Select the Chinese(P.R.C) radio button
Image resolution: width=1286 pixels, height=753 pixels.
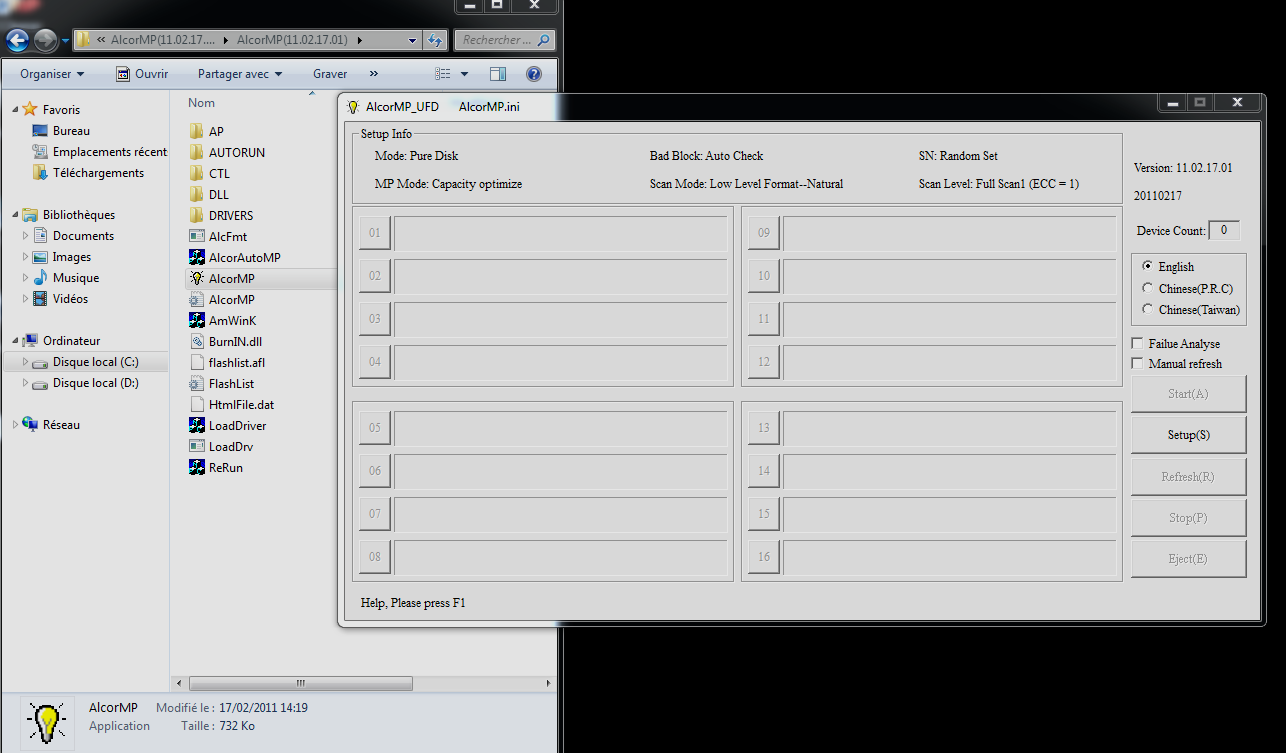coord(1147,288)
